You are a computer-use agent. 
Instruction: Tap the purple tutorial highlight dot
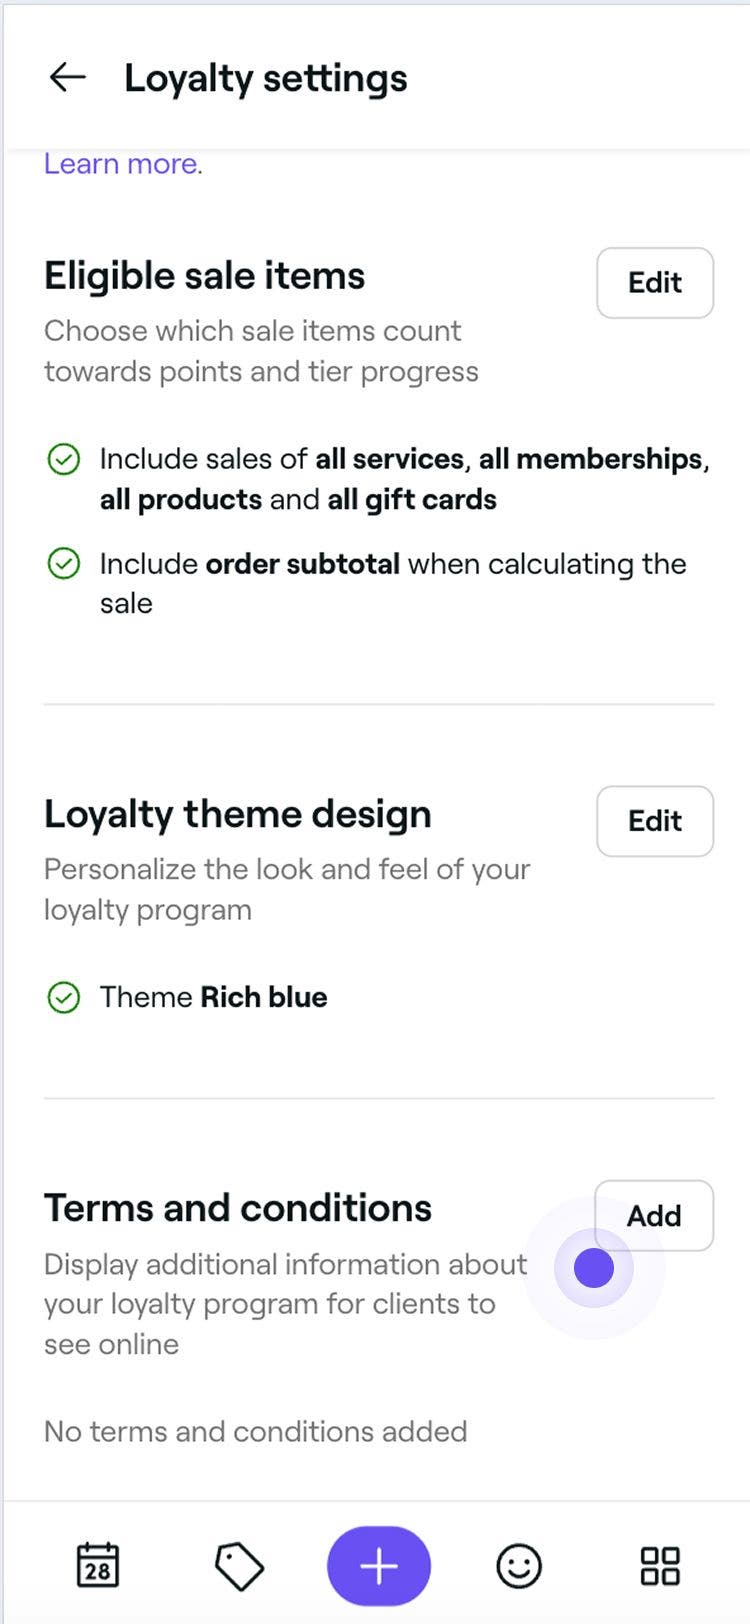[592, 1267]
